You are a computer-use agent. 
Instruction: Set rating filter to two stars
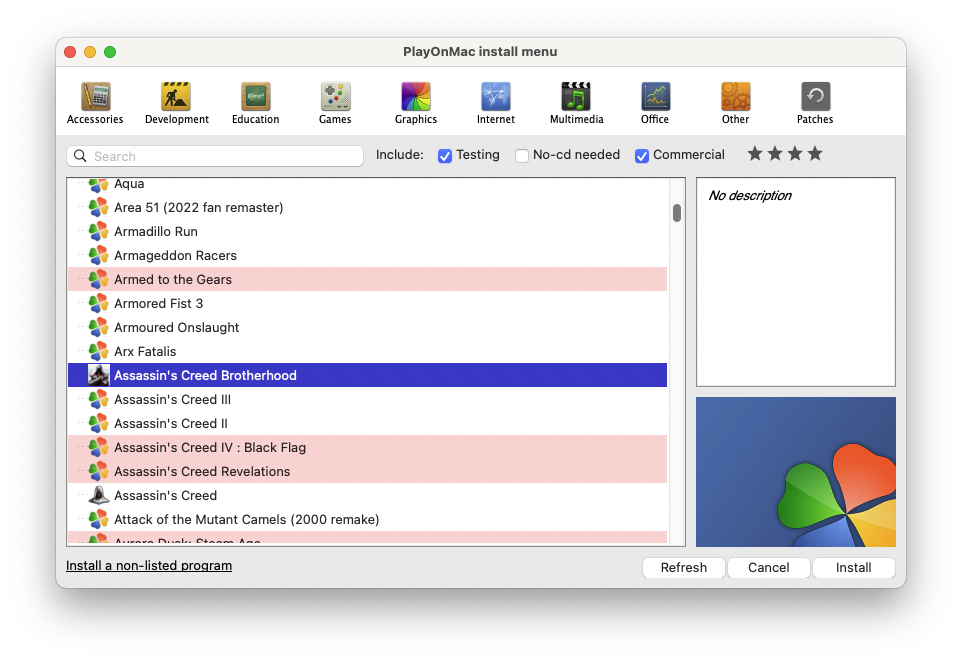click(775, 153)
